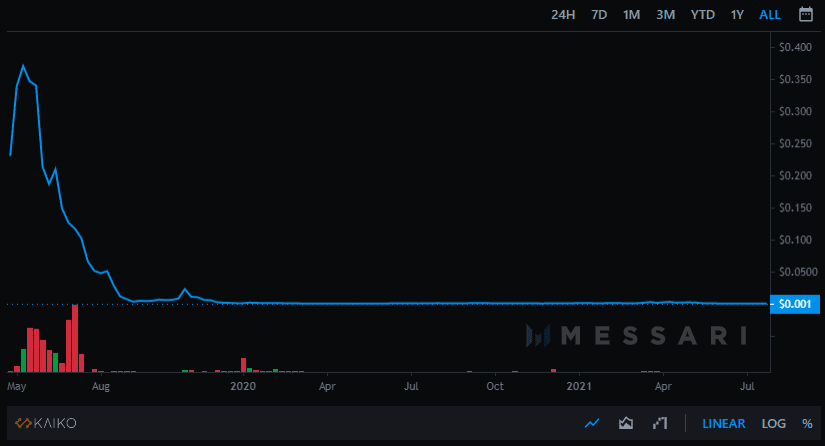
Task: Select the 3M time range
Action: (x=666, y=15)
